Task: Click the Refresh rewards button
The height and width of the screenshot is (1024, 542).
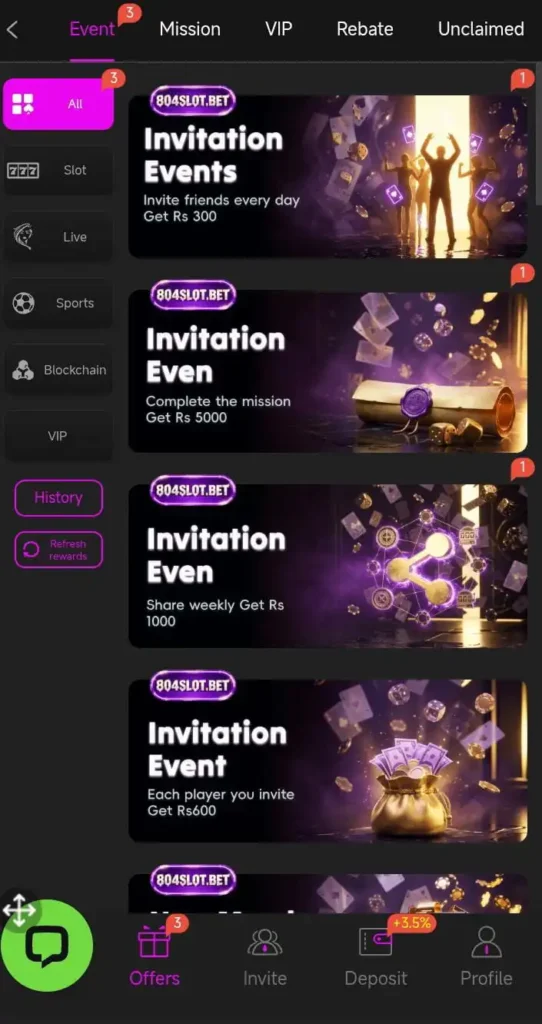Action: (x=59, y=550)
